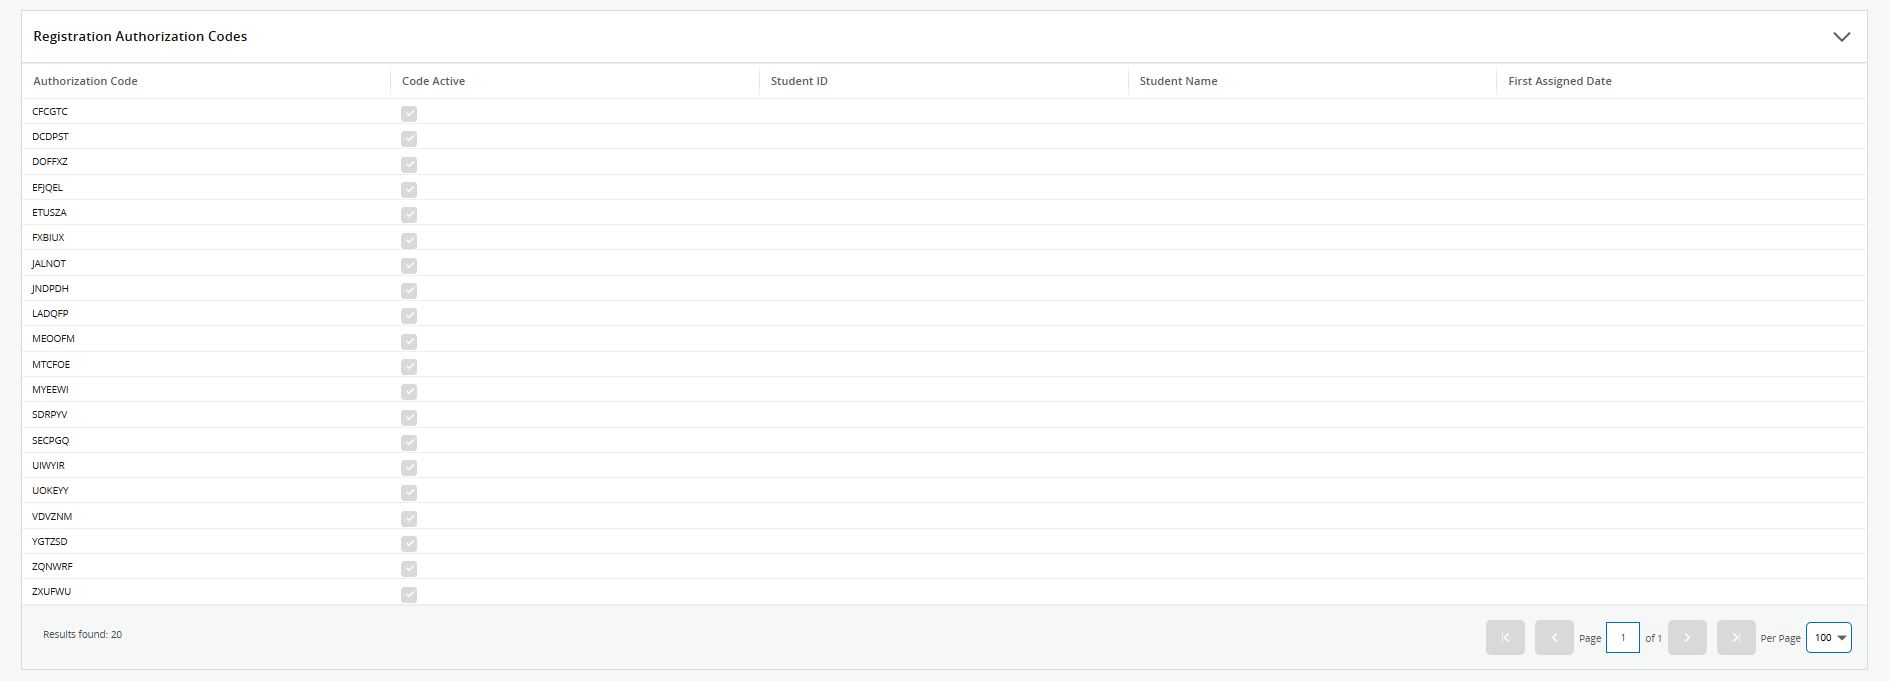1890x681 pixels.
Task: Collapse the Registration Authorization Codes panel
Action: [x=1841, y=37]
